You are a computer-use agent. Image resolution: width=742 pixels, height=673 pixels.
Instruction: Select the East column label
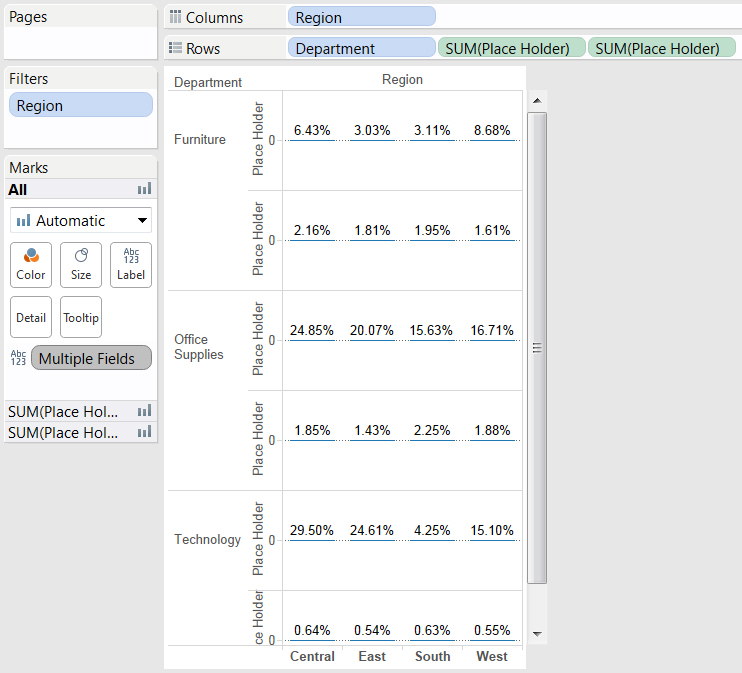click(x=372, y=656)
